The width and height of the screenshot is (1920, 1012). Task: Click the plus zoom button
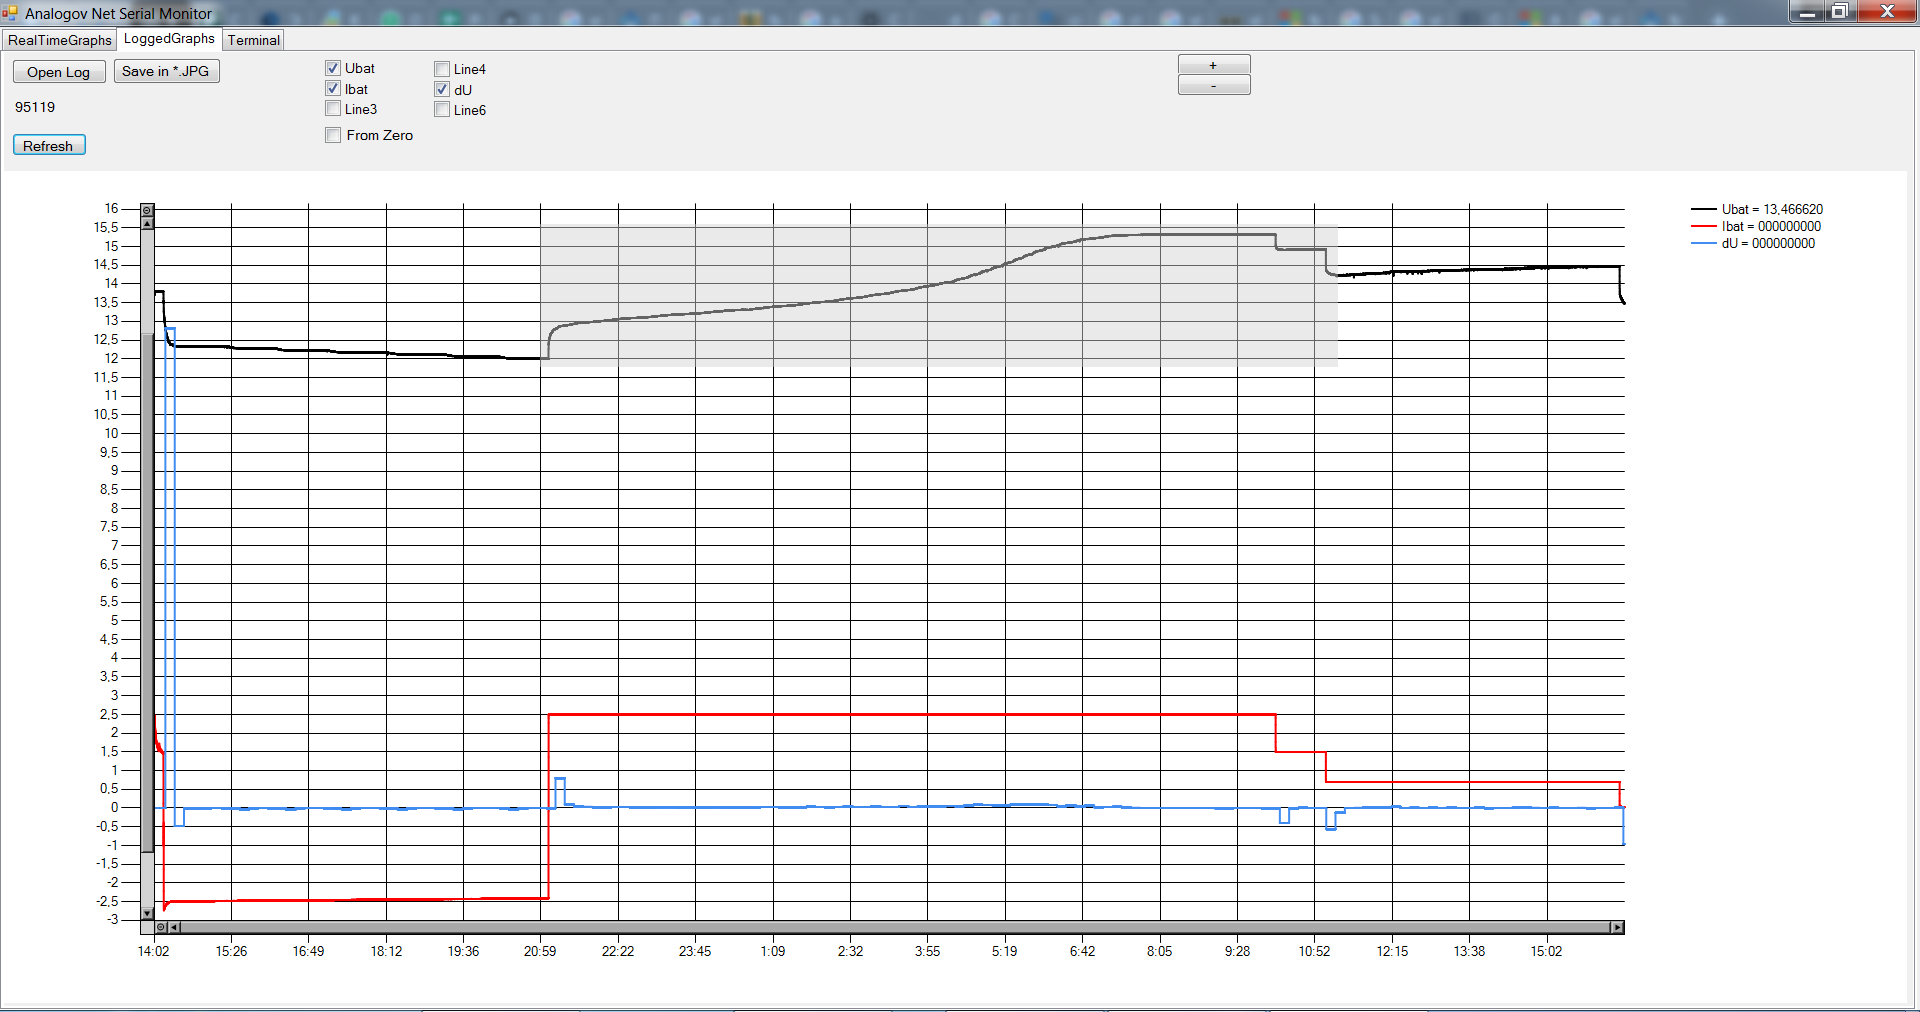(1214, 65)
